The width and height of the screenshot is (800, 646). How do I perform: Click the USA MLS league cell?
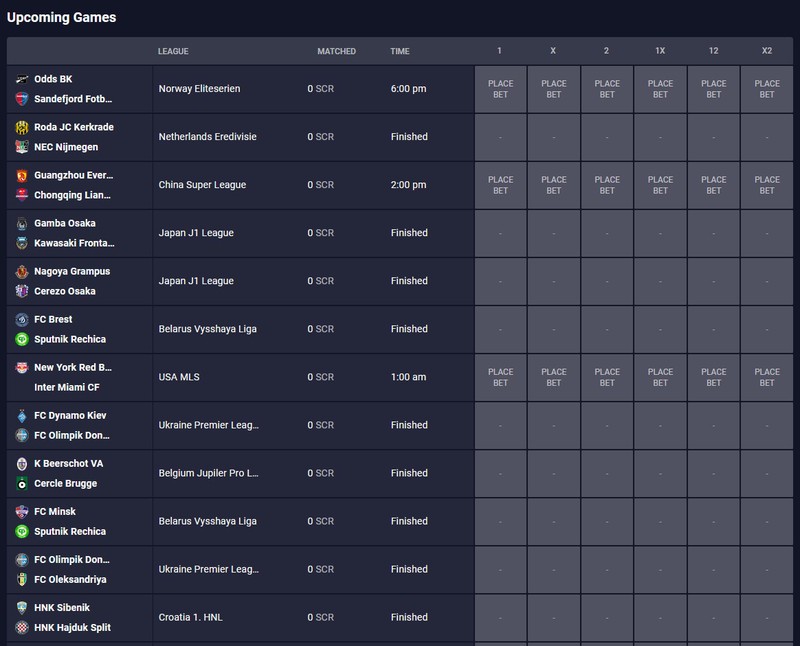[179, 377]
